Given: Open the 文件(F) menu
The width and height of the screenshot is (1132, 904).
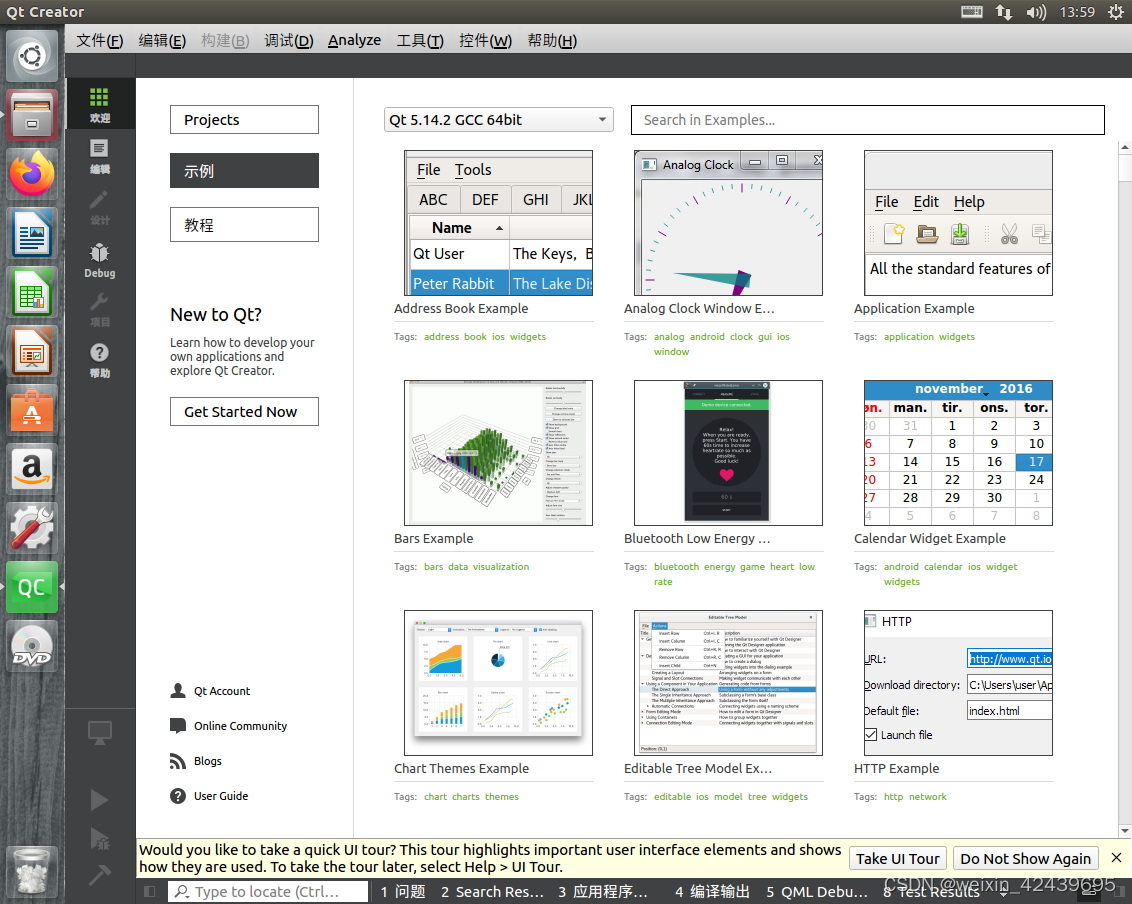Looking at the screenshot, I should click(x=100, y=40).
